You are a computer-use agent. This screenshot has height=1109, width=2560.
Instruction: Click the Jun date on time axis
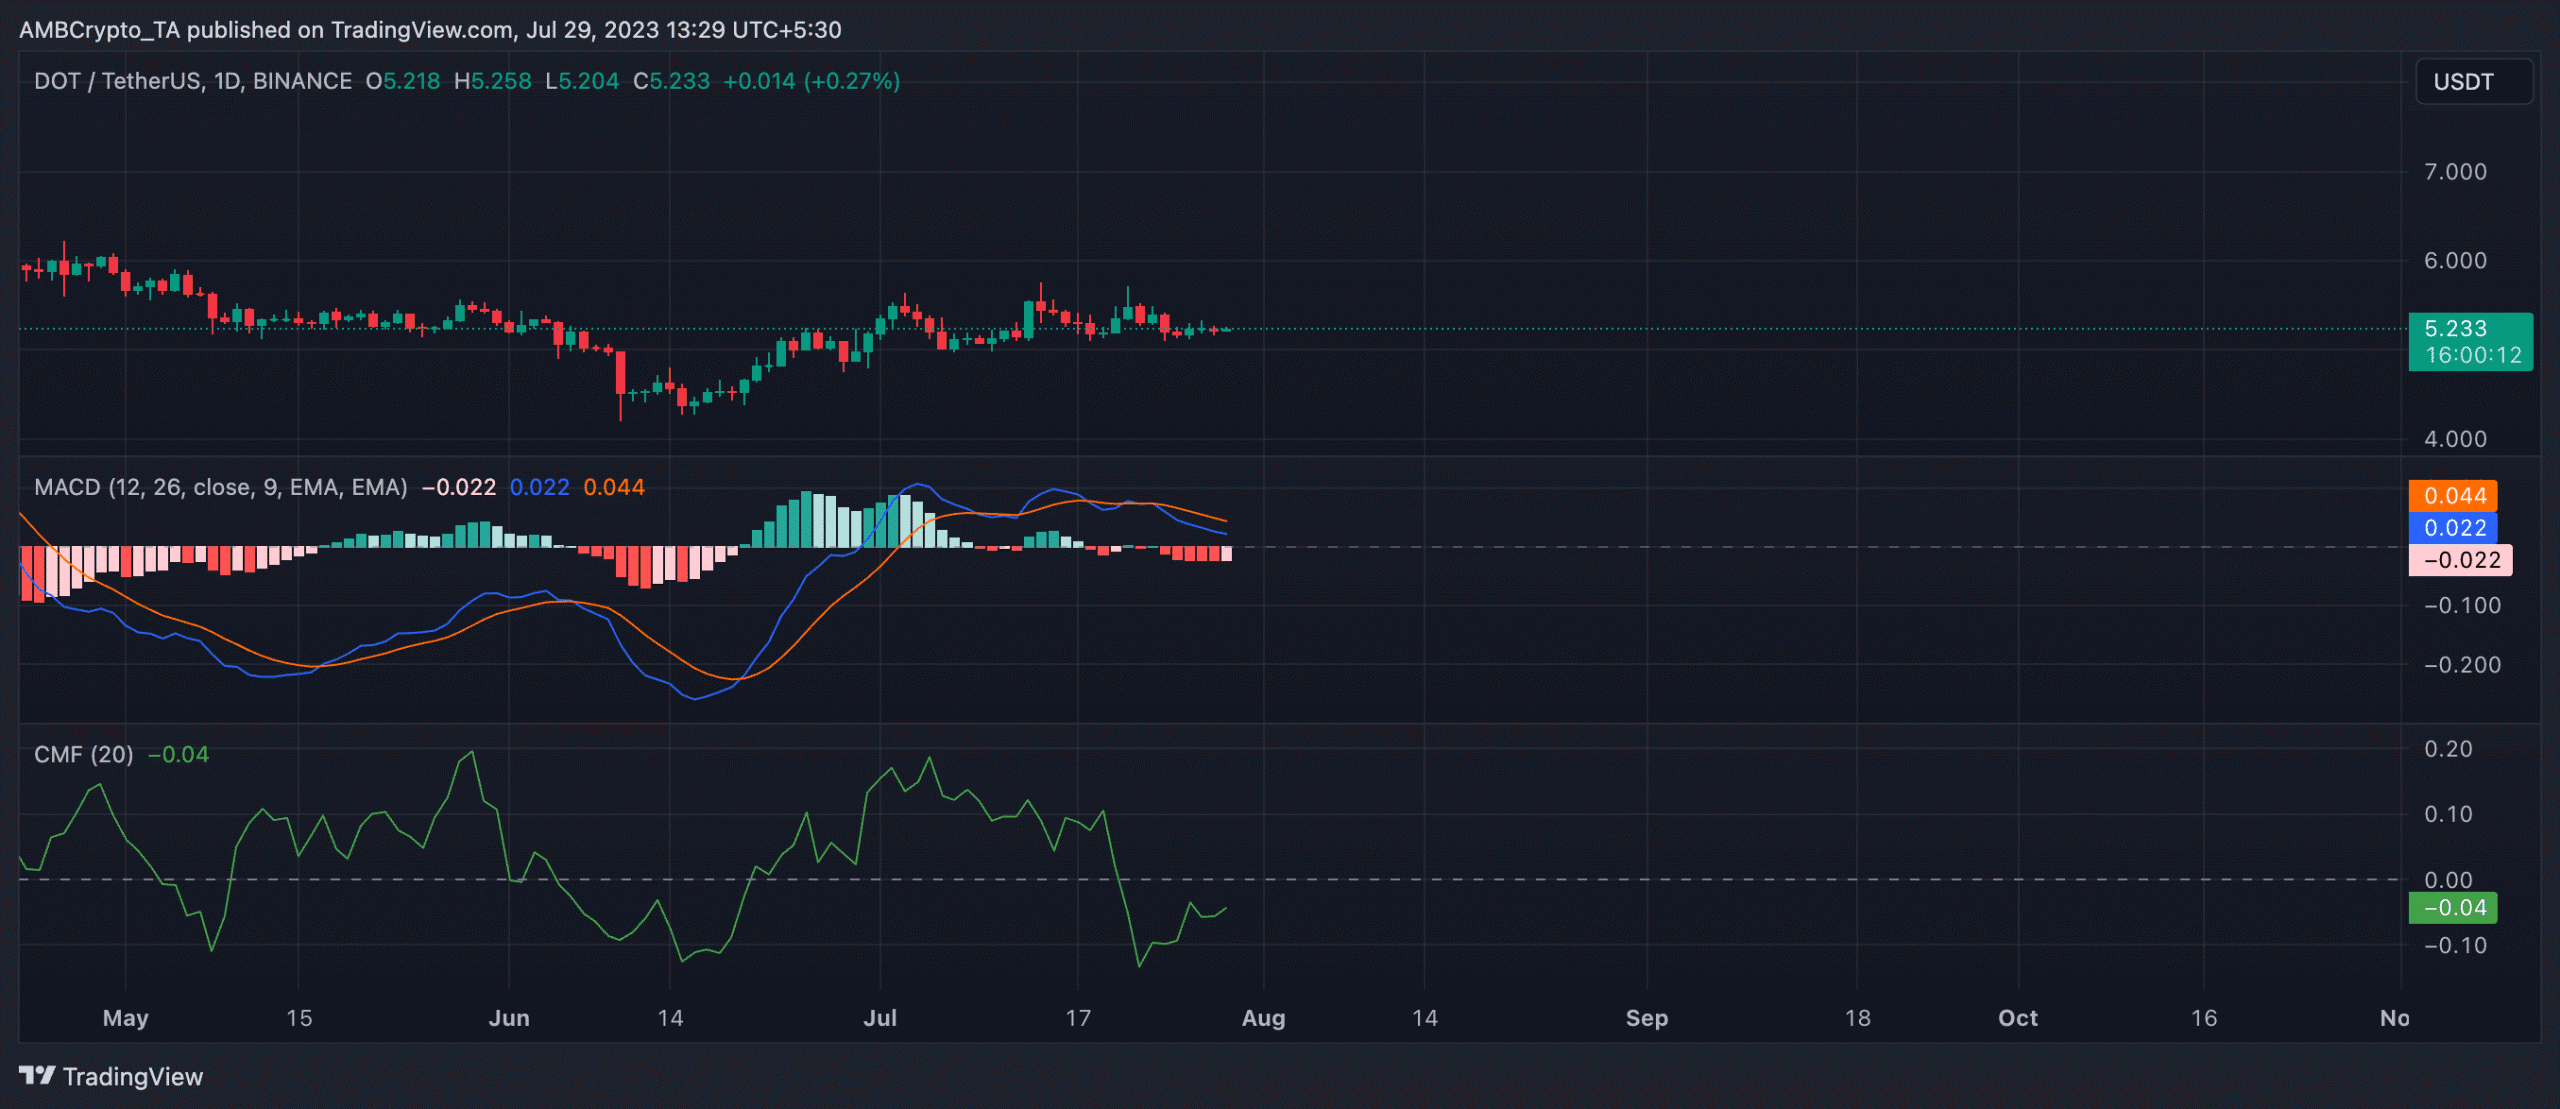point(509,1018)
